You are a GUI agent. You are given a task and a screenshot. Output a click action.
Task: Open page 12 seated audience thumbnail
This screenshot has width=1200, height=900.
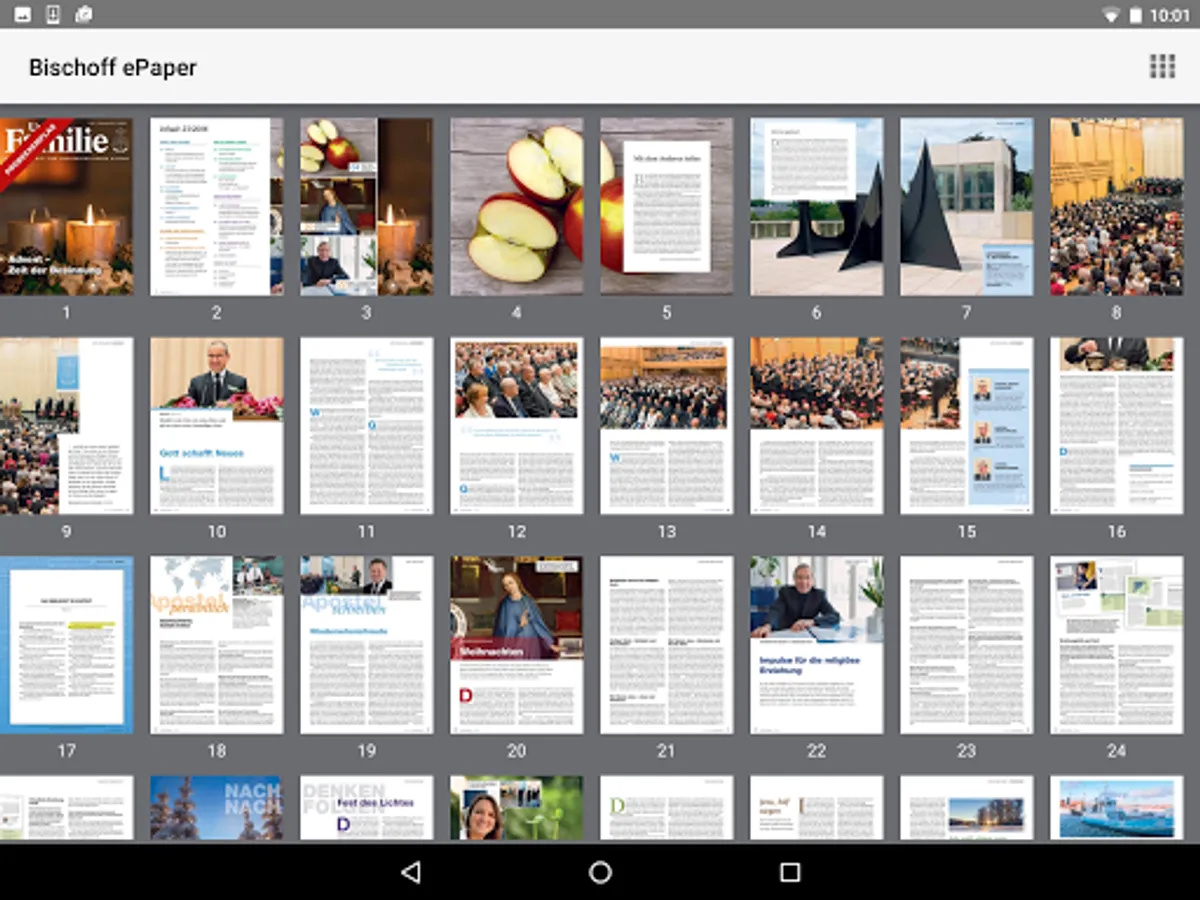click(517, 426)
